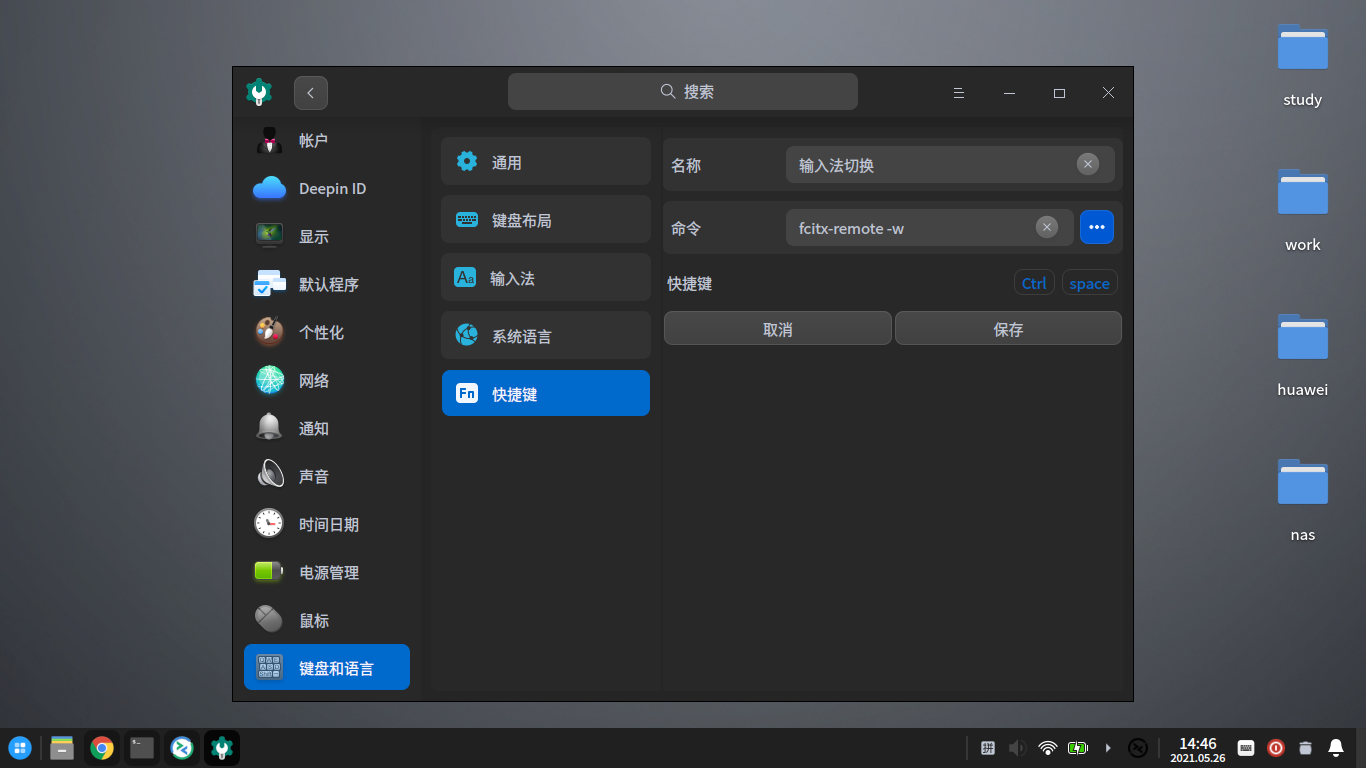This screenshot has width=1366, height=768.
Task: Click the control center logo in the title bar
Action: coord(259,92)
